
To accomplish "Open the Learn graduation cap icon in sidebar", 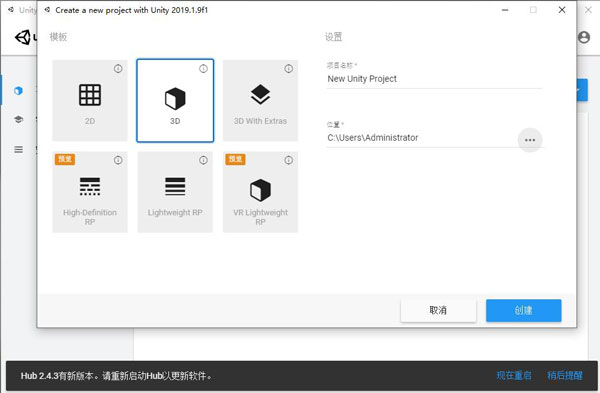I will point(18,119).
